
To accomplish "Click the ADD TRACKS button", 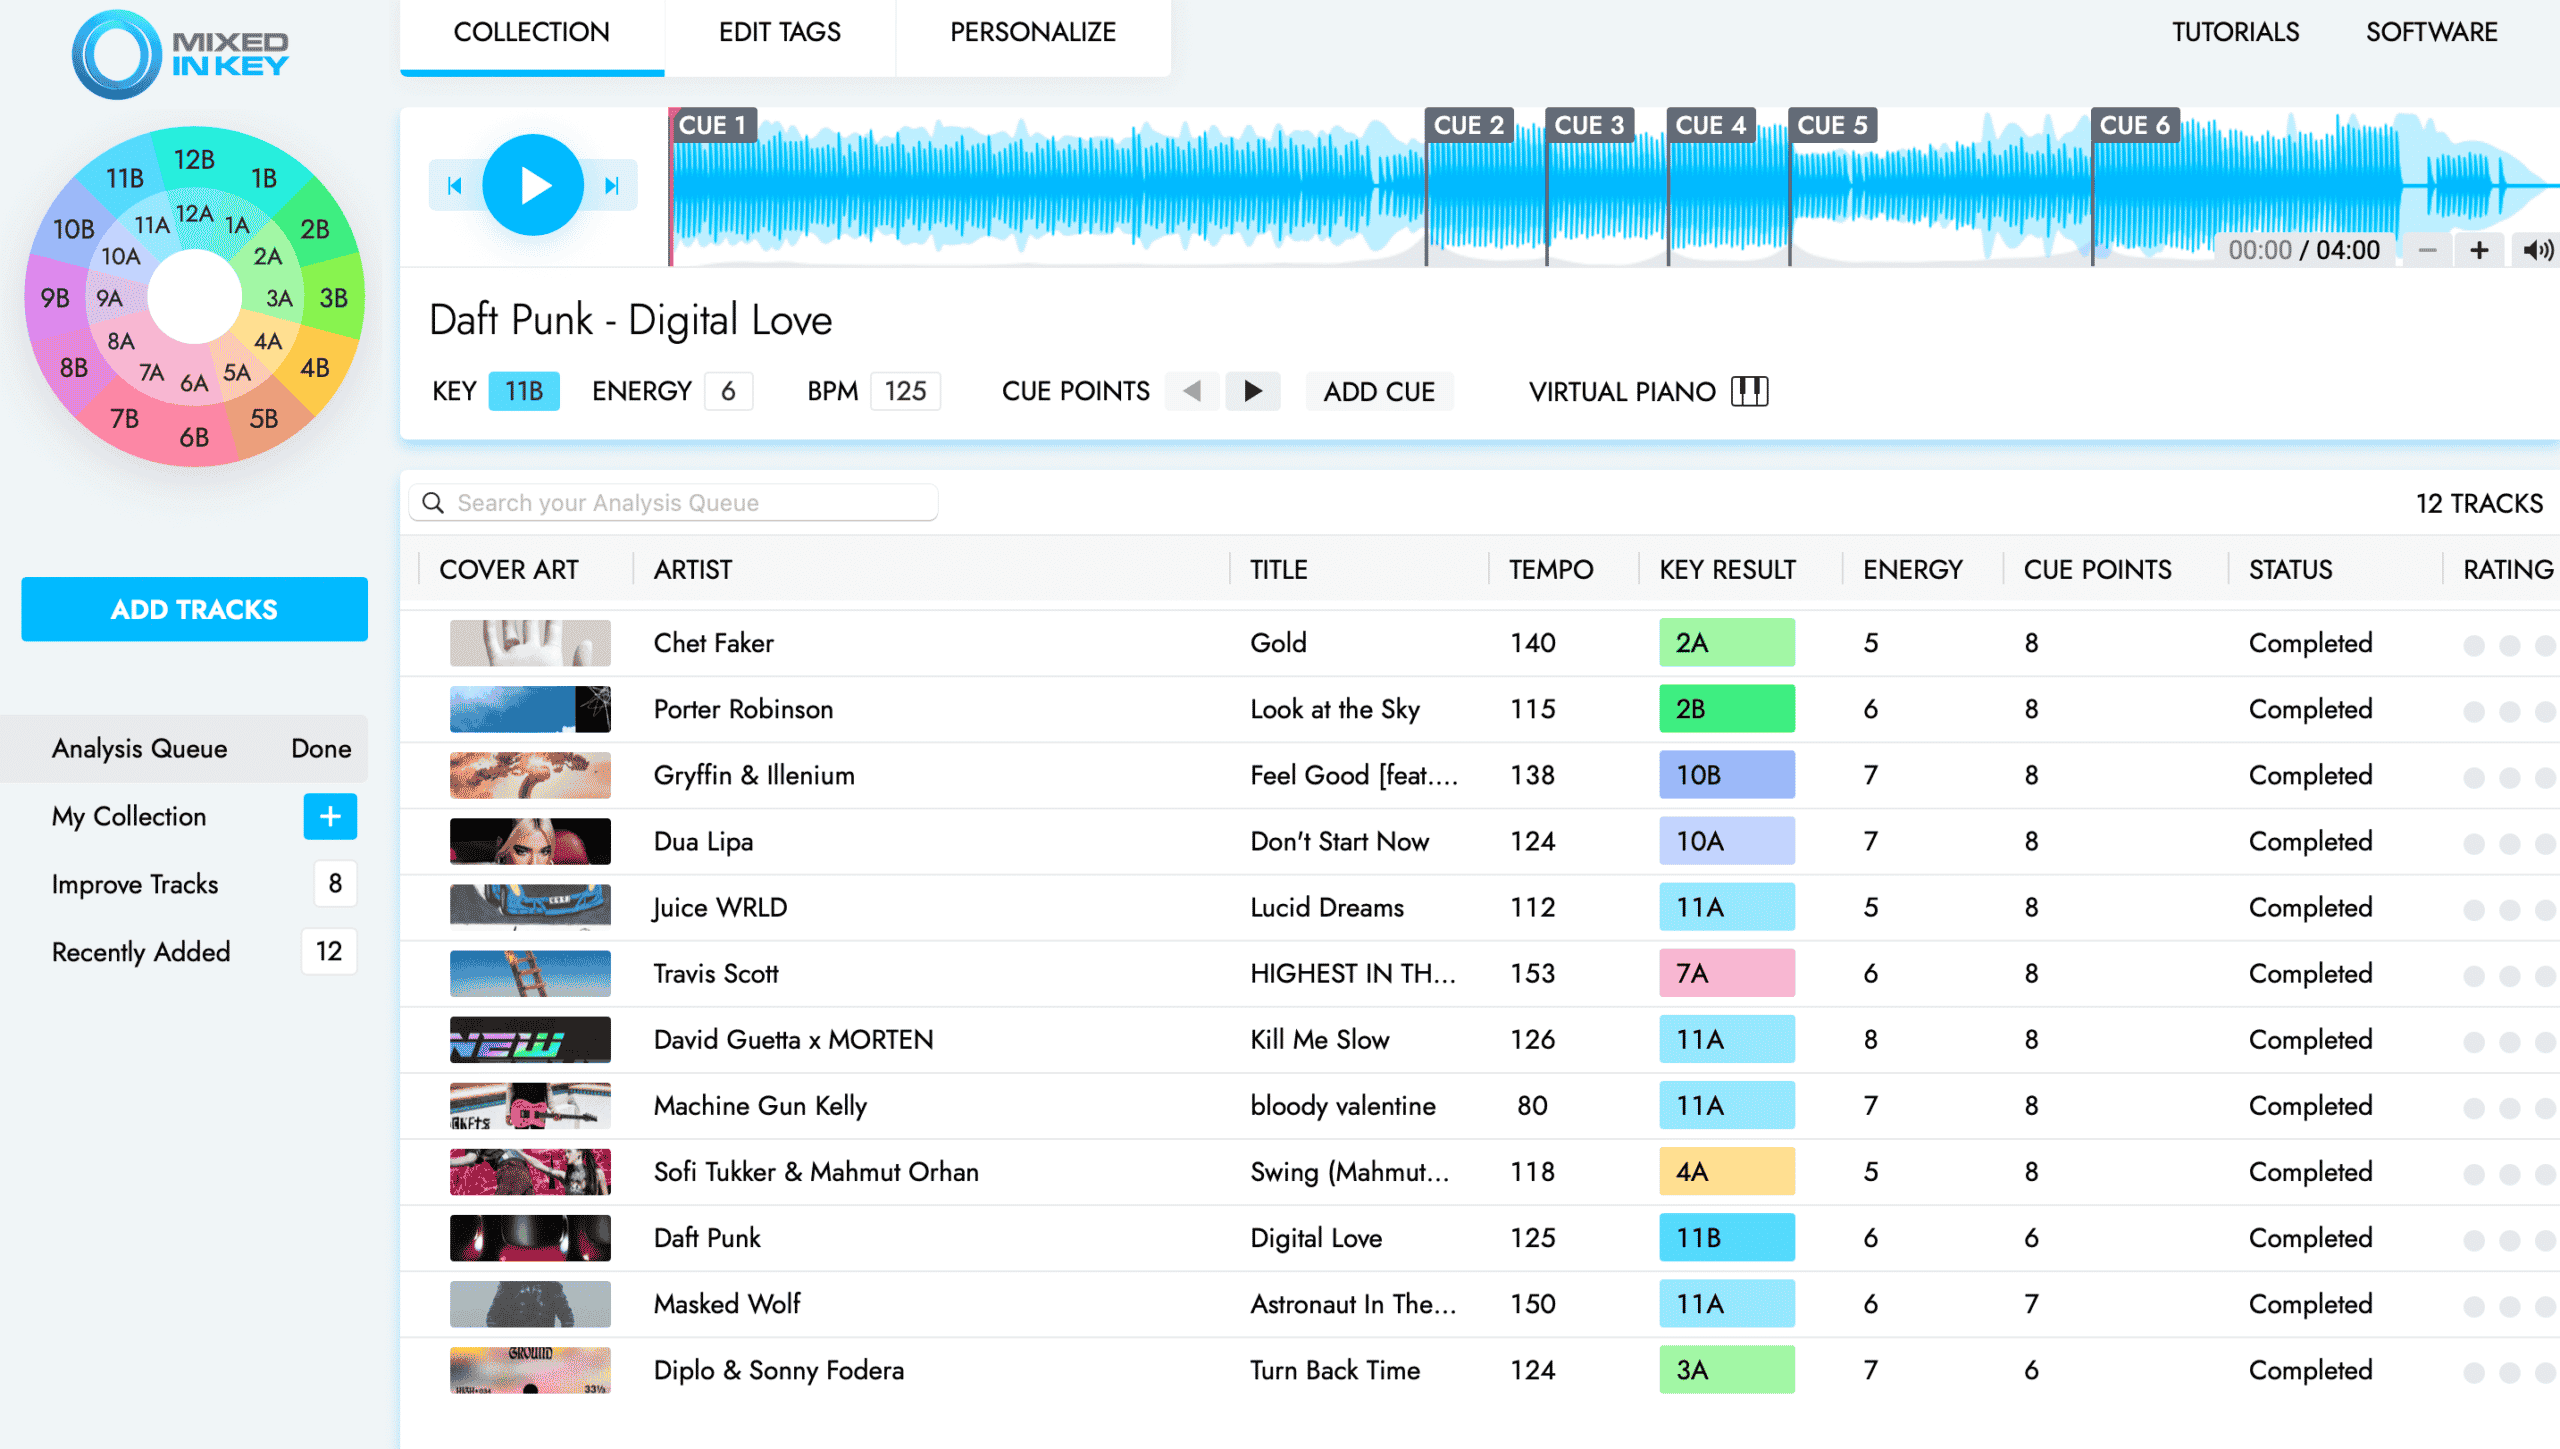I will (192, 610).
